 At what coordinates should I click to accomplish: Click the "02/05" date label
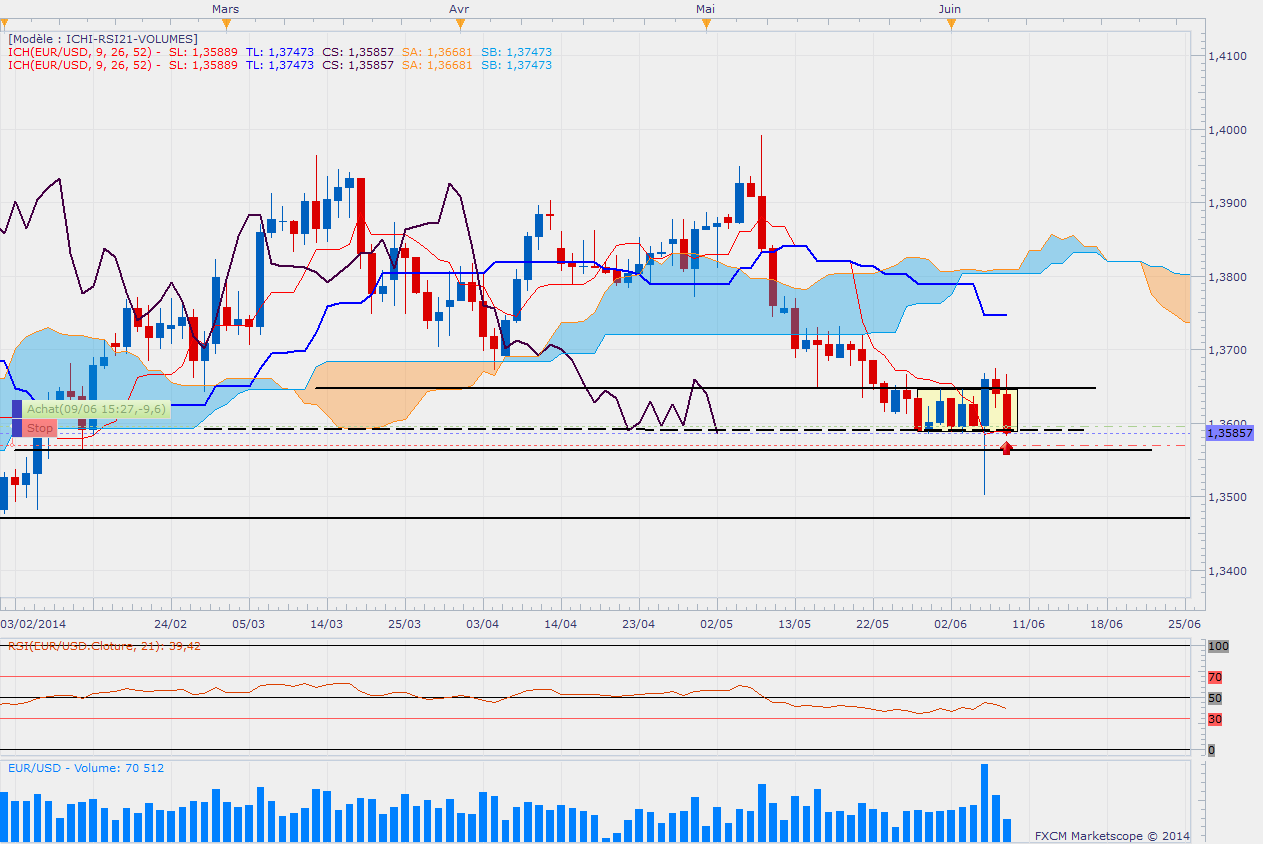point(717,623)
